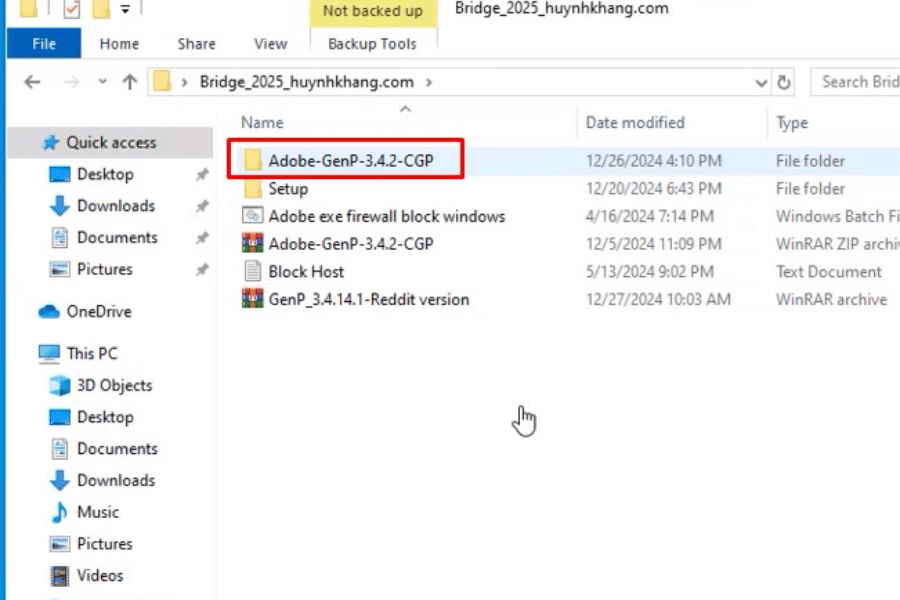Viewport: 900px width, 600px height.
Task: Open the GenP_3.4.14.1-Reddit version archive
Action: 368,299
